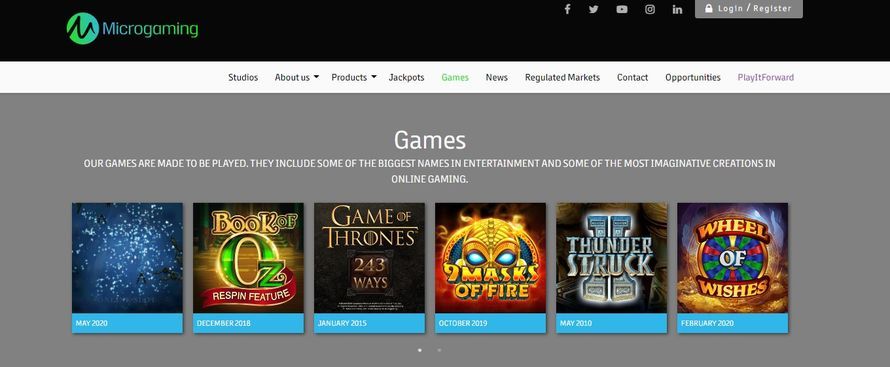This screenshot has width=890, height=367.
Task: Select the first carousel page dot
Action: click(419, 350)
